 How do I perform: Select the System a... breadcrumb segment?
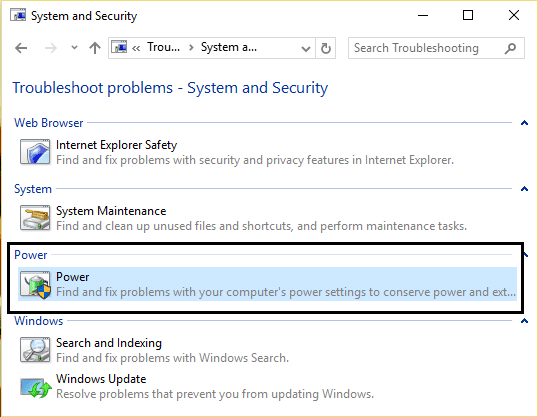[229, 47]
